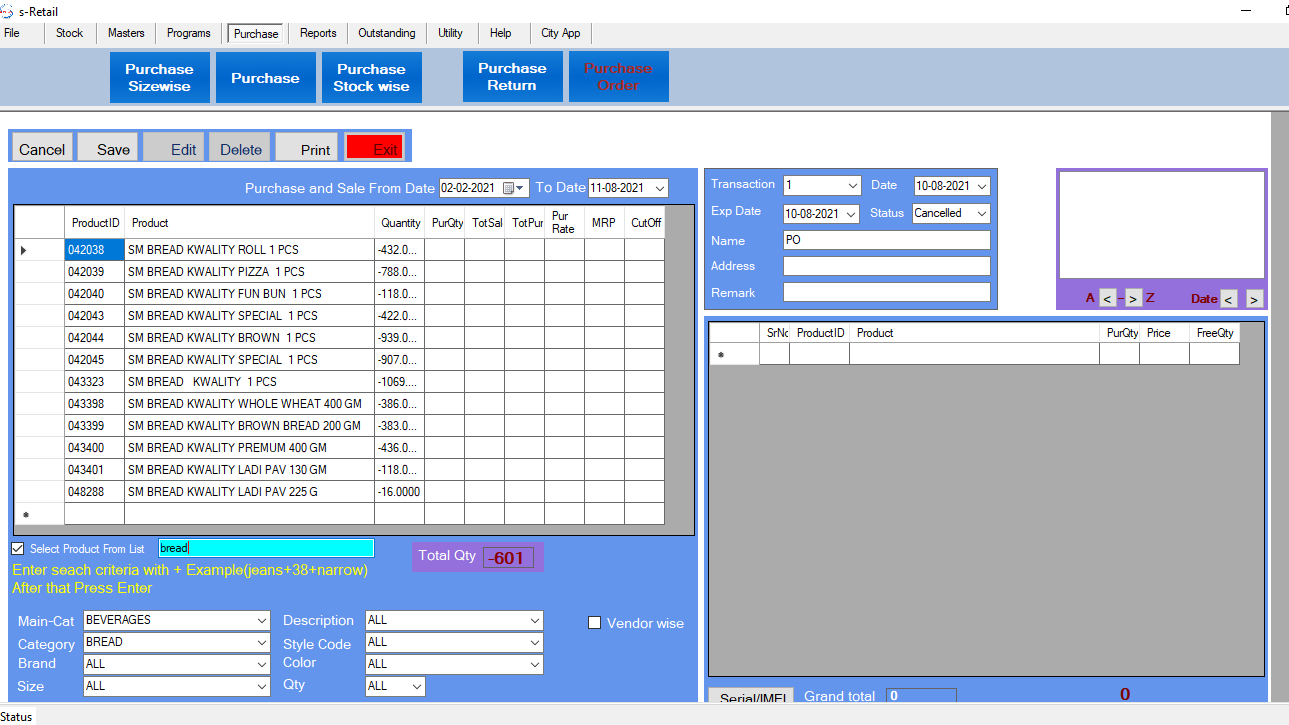Open the Purchase Stock wise tile
Image resolution: width=1289 pixels, height=725 pixels.
(x=371, y=77)
